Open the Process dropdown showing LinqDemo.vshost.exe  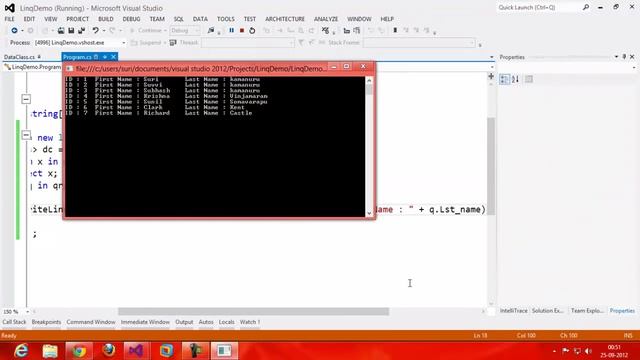(x=80, y=42)
